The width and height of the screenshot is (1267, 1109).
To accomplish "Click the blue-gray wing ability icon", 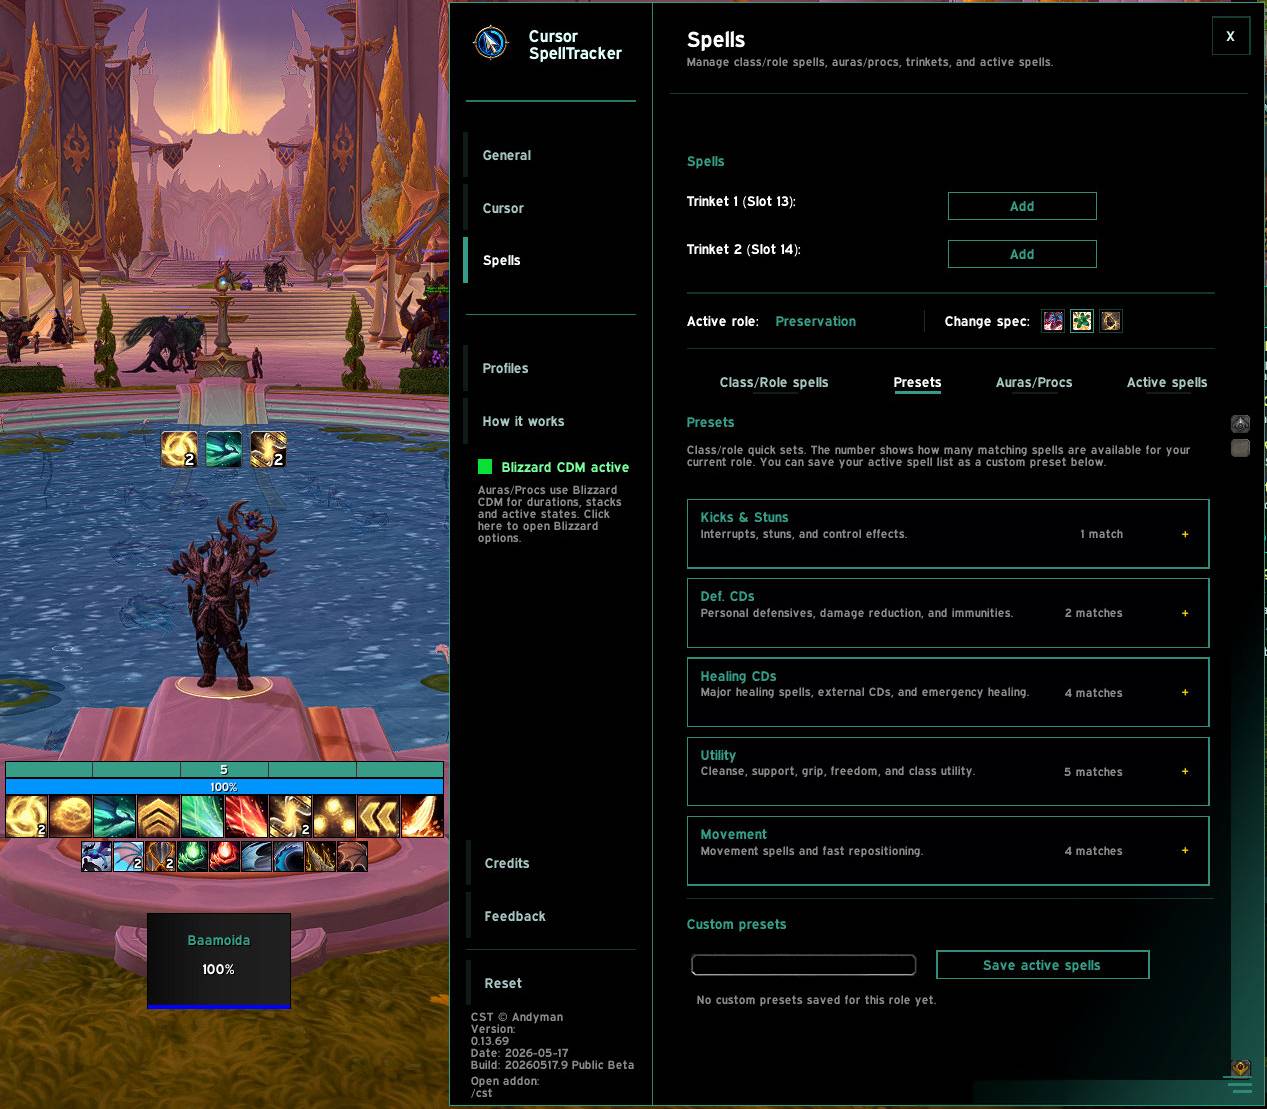I will (256, 857).
